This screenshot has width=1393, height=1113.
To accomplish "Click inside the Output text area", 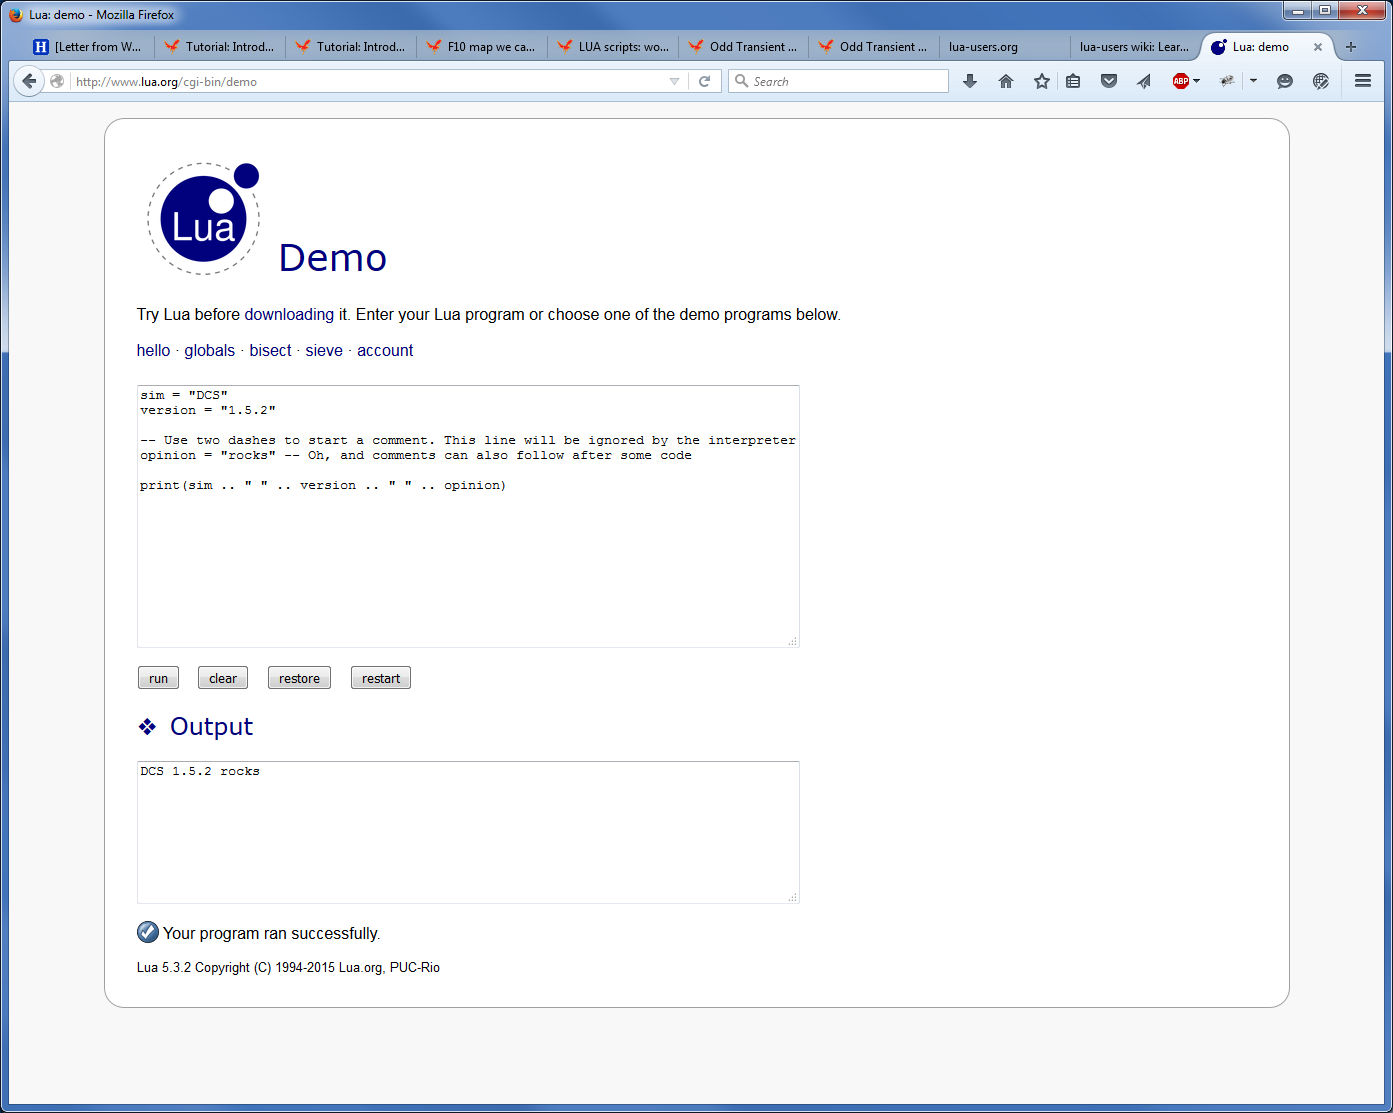I will 468,832.
